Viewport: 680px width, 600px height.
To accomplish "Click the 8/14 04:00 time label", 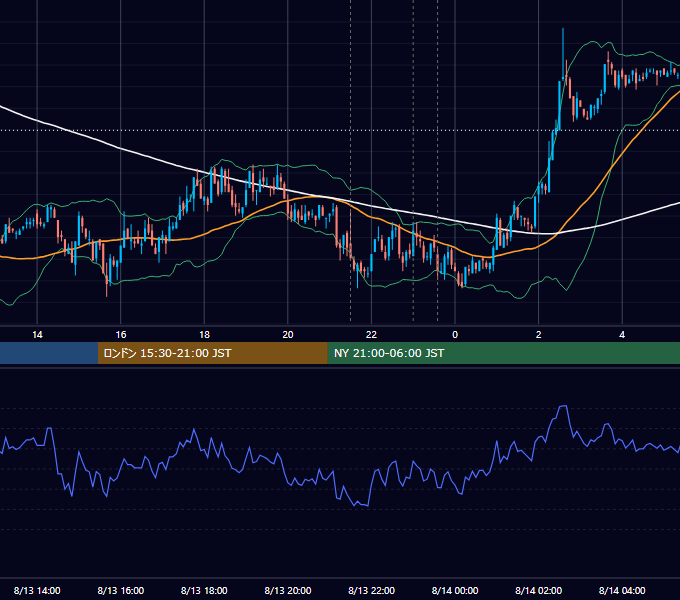I will tap(622, 590).
